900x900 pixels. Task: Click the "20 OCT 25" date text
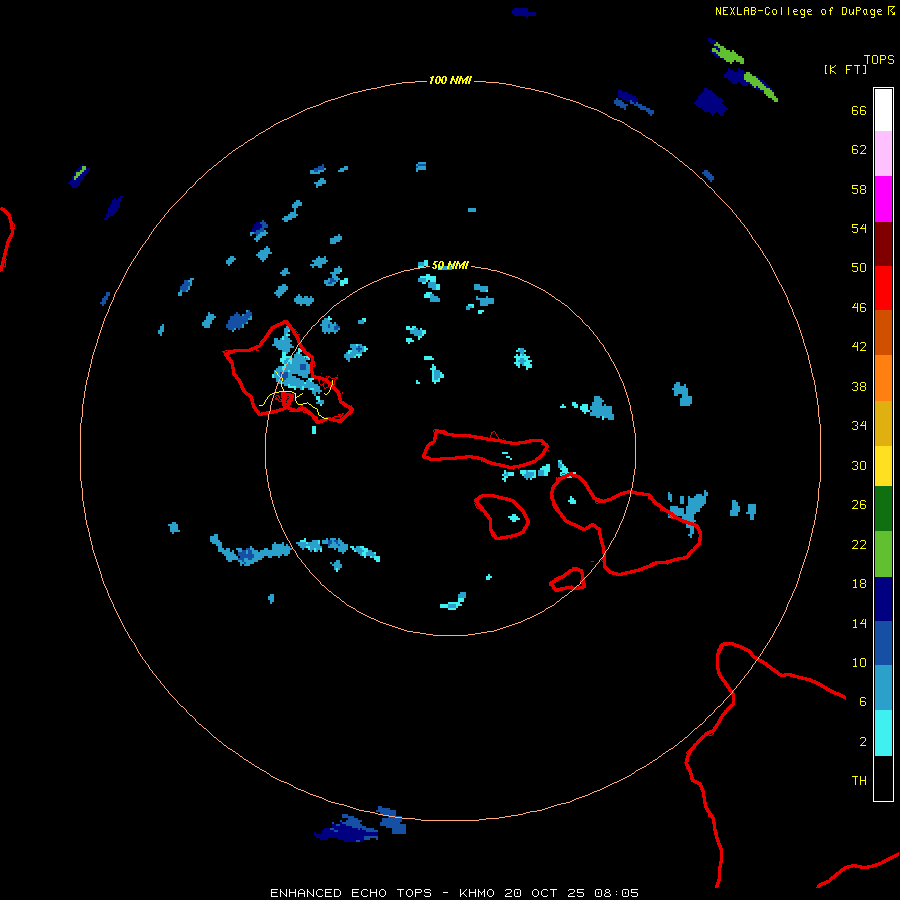(x=544, y=893)
